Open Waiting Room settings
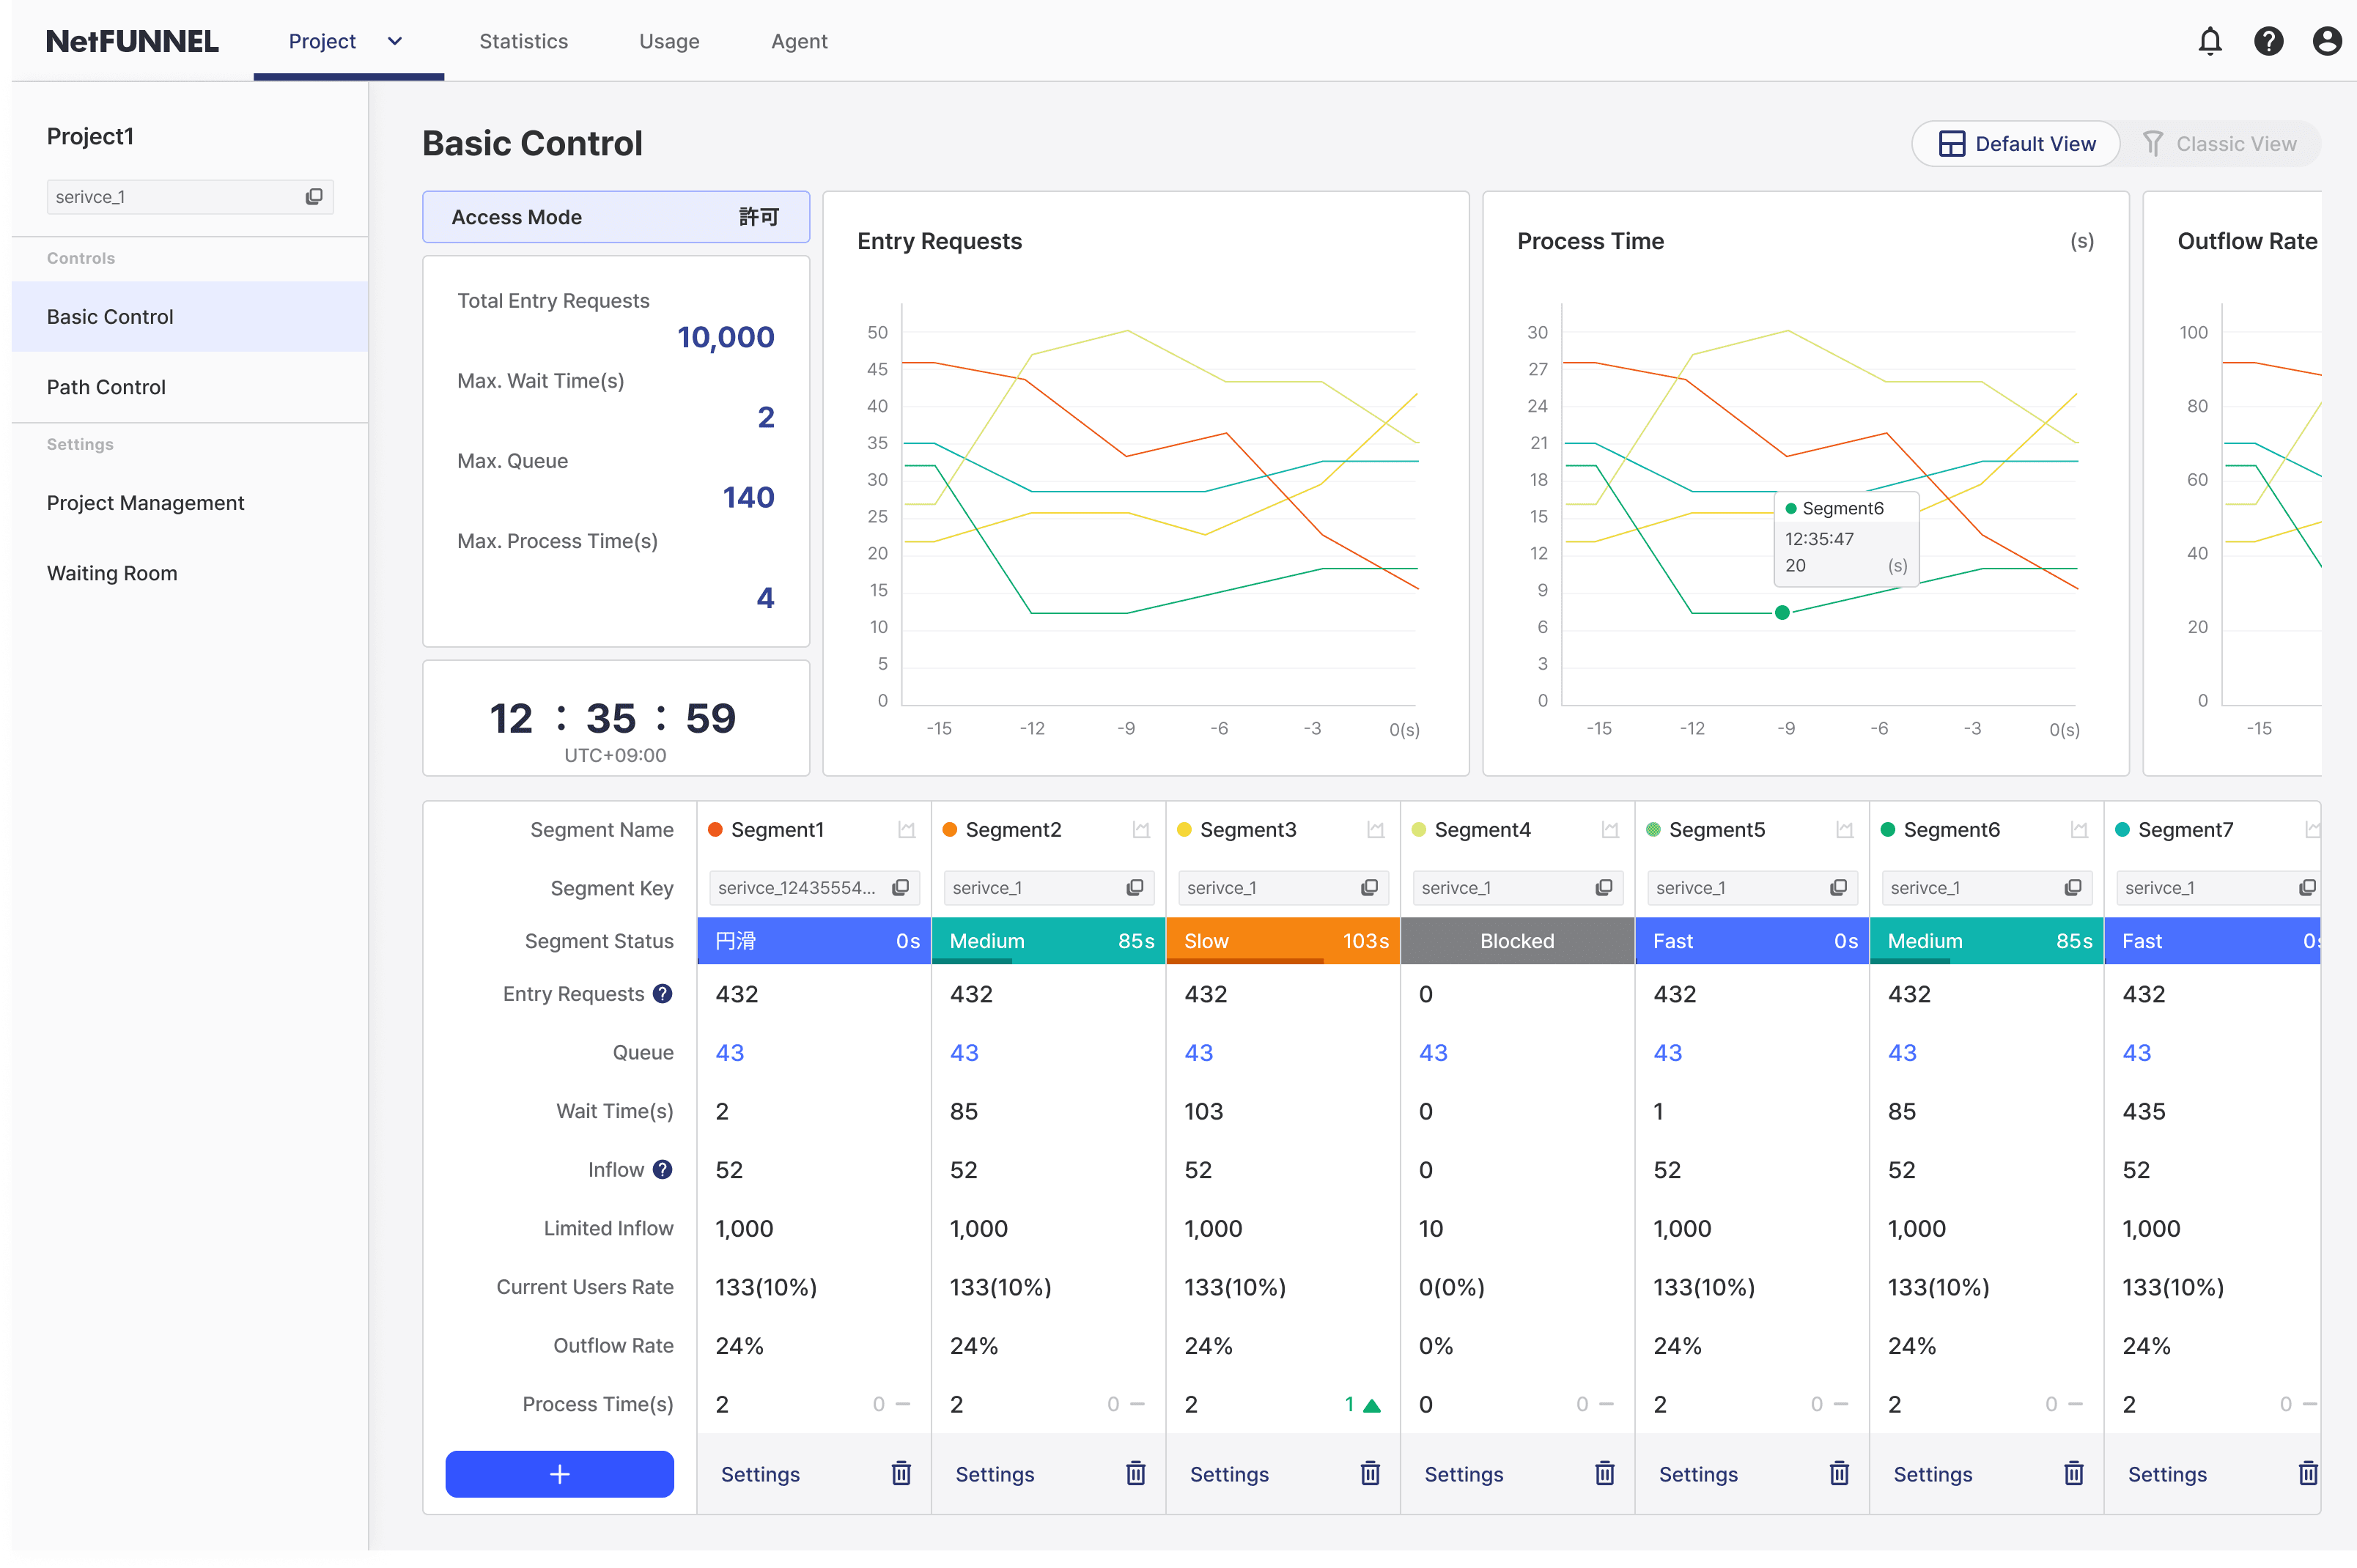Viewport: 2357px width, 1568px height. point(190,573)
